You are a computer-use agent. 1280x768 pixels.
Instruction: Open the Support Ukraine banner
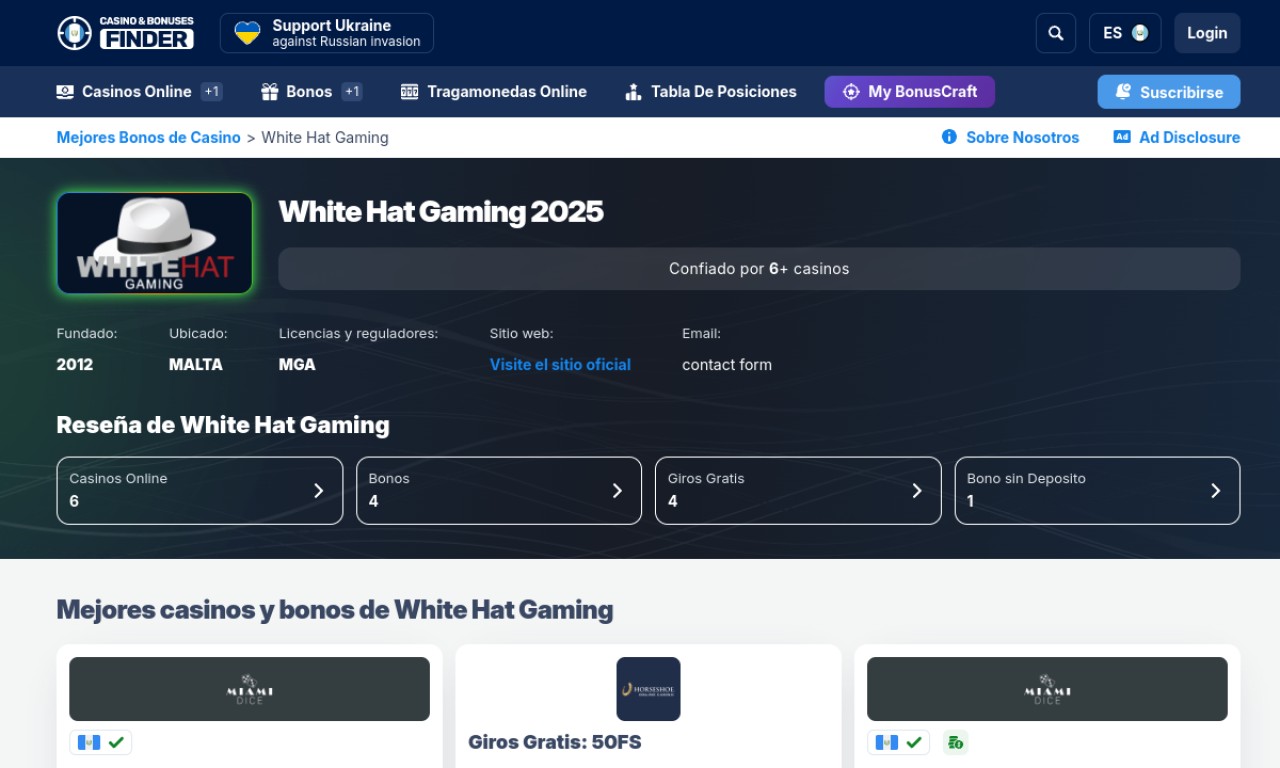327,33
